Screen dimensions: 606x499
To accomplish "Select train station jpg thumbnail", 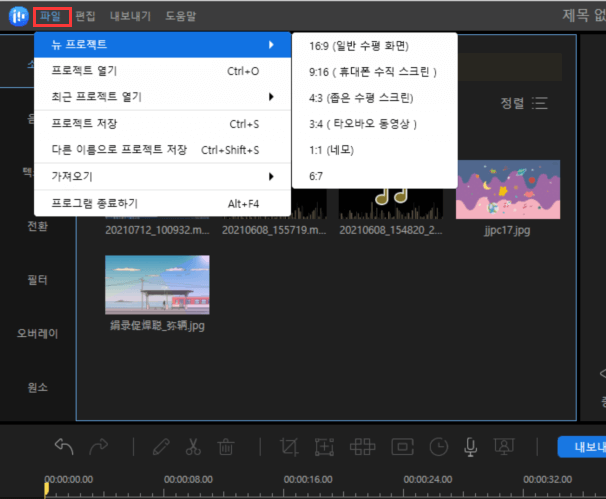I will (157, 285).
